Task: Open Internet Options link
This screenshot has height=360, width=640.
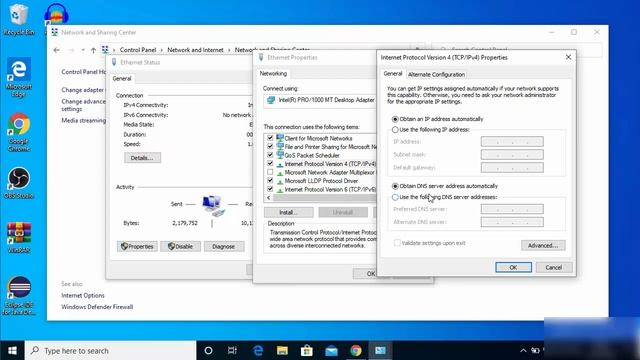Action: pyautogui.click(x=83, y=295)
